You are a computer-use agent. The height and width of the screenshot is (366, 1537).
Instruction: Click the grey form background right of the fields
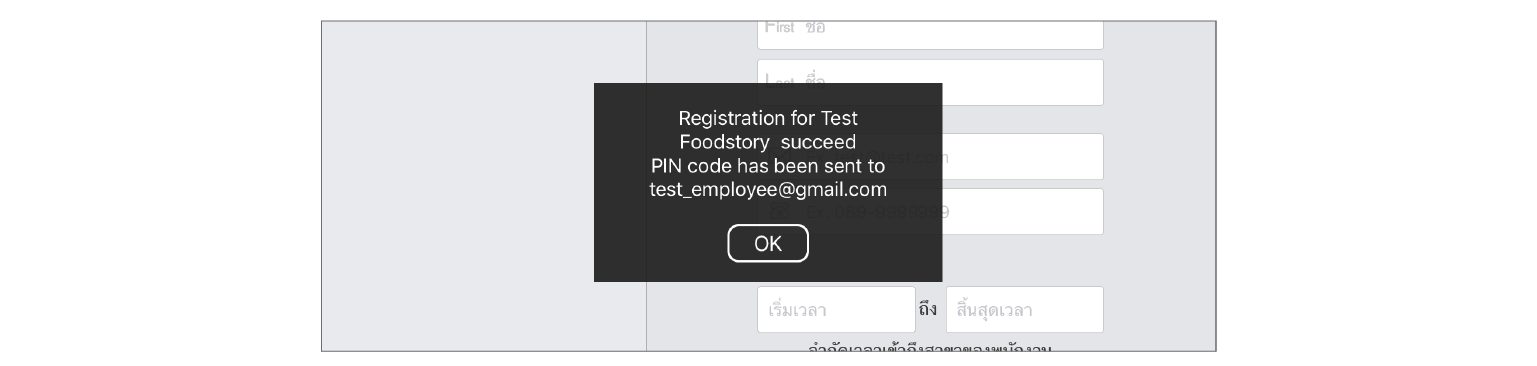tap(1160, 186)
